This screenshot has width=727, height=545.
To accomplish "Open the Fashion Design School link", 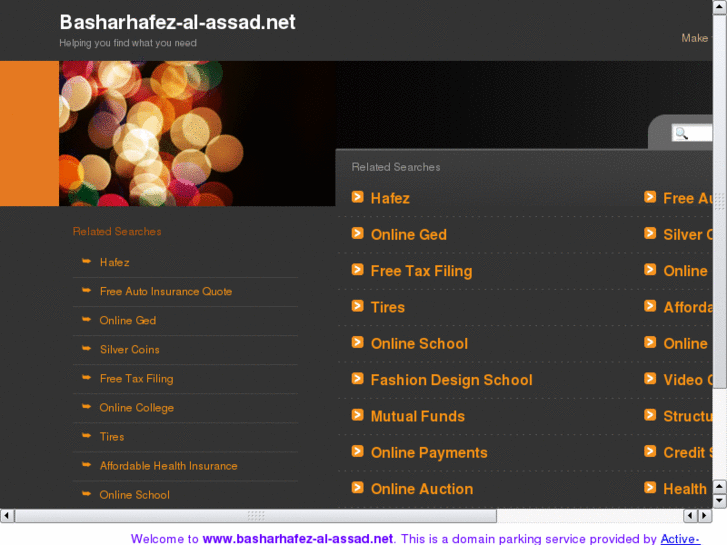I will pyautogui.click(x=451, y=380).
